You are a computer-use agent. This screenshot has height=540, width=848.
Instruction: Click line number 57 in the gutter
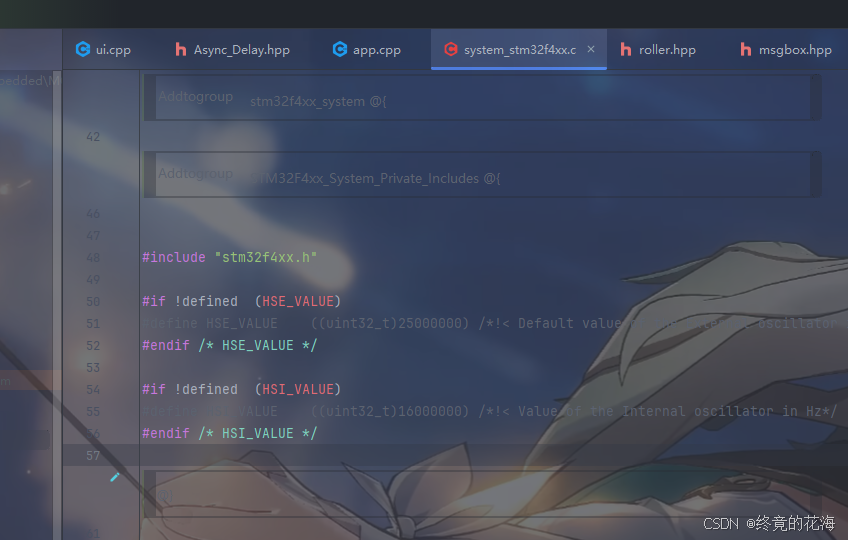[x=93, y=456]
